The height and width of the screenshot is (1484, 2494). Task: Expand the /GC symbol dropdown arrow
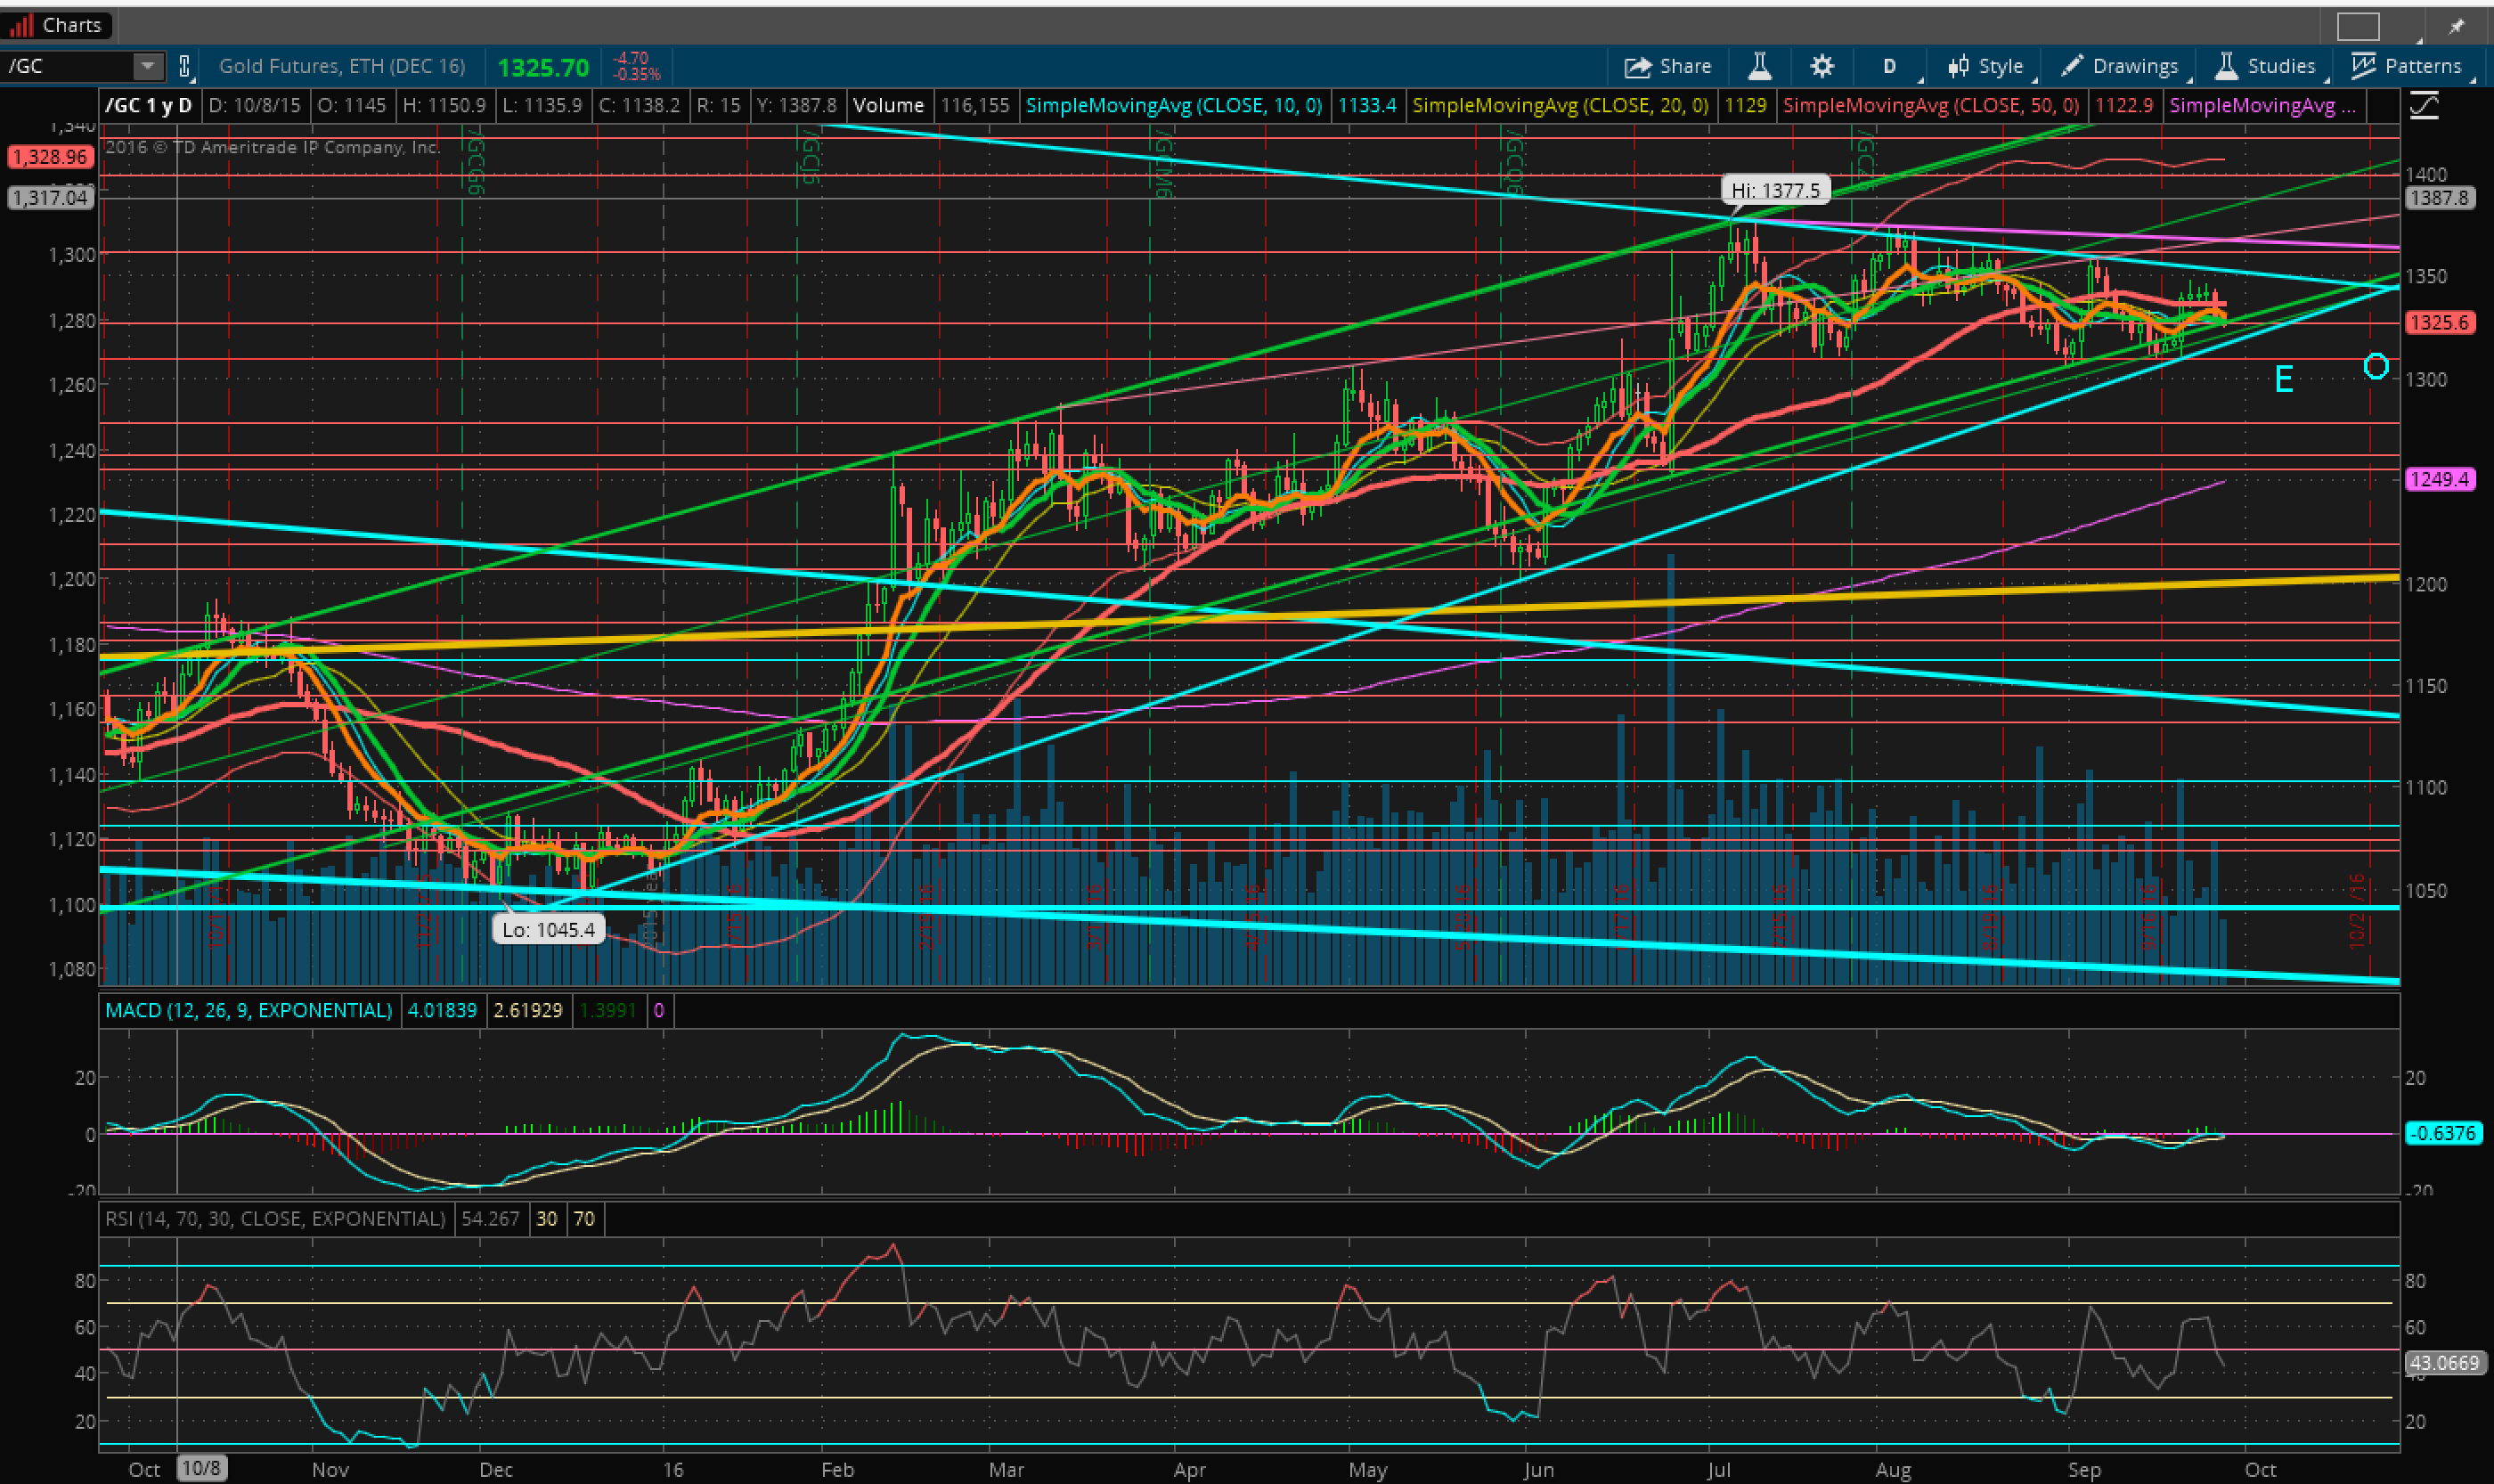click(x=147, y=67)
